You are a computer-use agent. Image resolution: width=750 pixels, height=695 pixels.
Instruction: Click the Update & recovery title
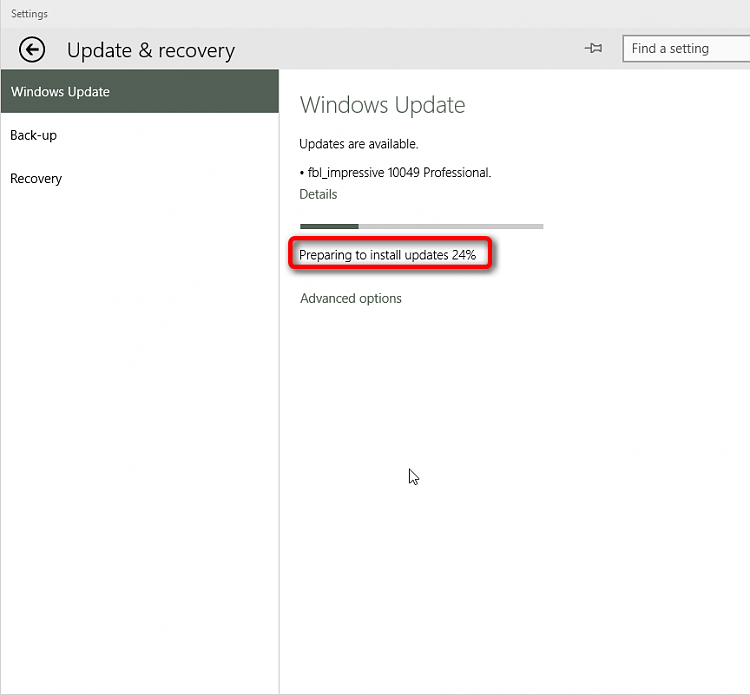[x=151, y=50]
